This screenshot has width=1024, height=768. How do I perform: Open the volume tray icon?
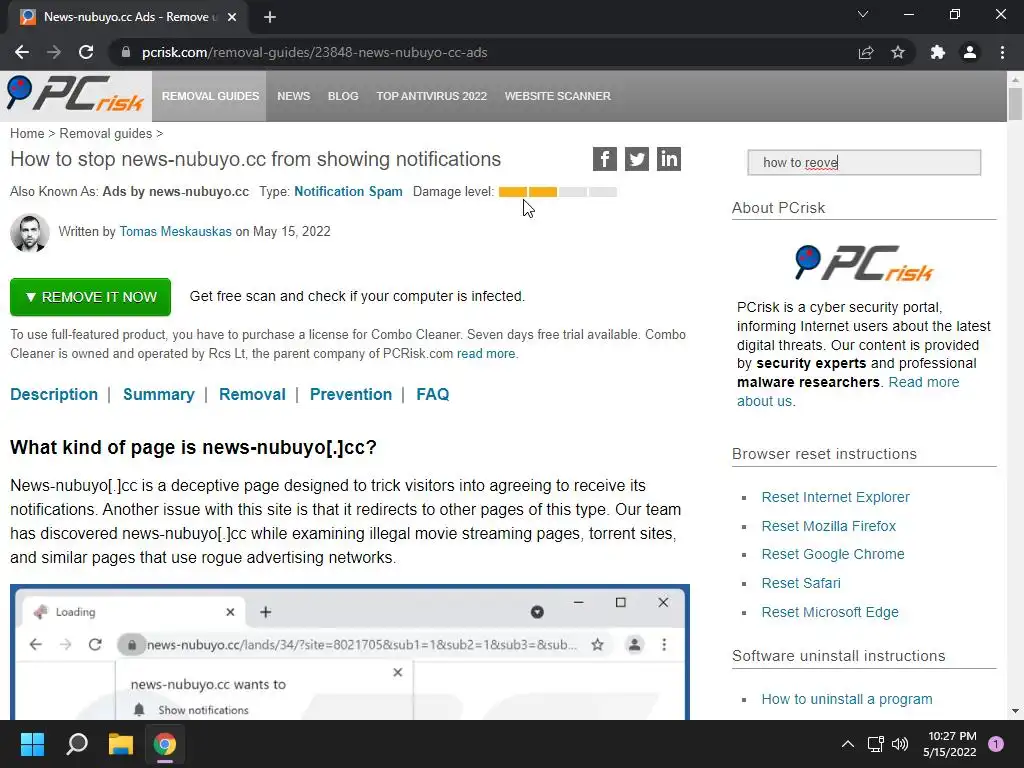[900, 744]
